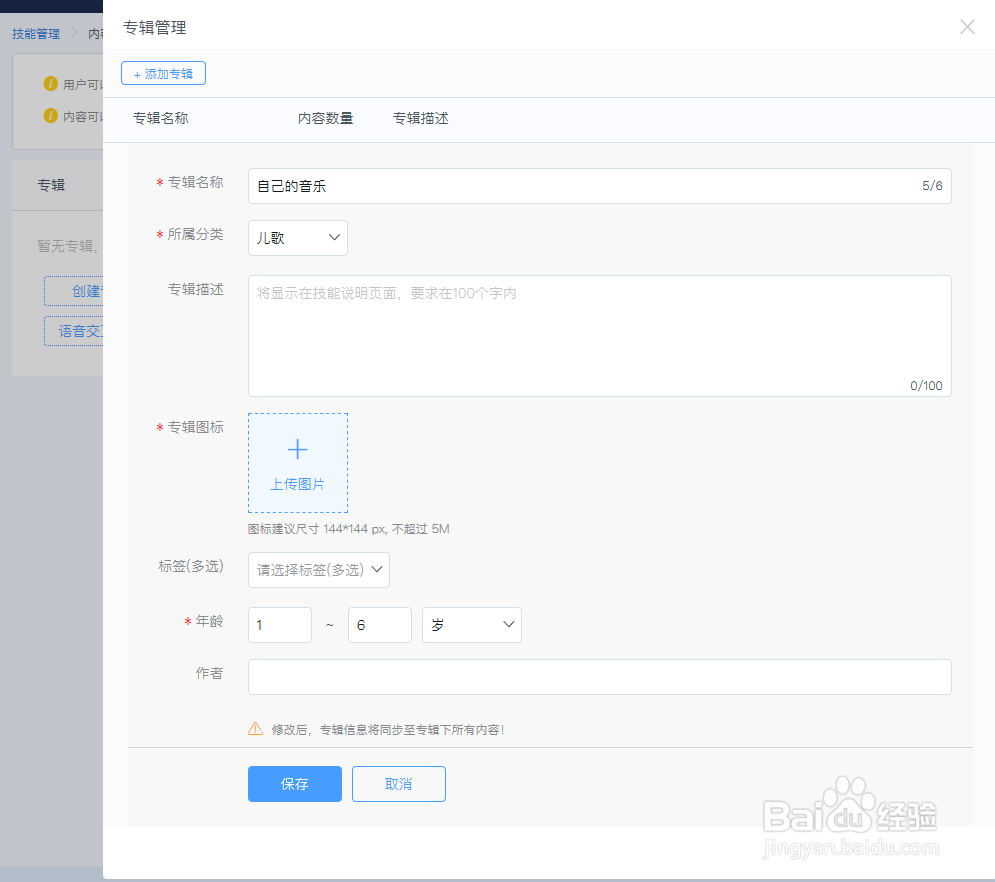
Task: Click the 添加专辑 button
Action: pyautogui.click(x=163, y=72)
